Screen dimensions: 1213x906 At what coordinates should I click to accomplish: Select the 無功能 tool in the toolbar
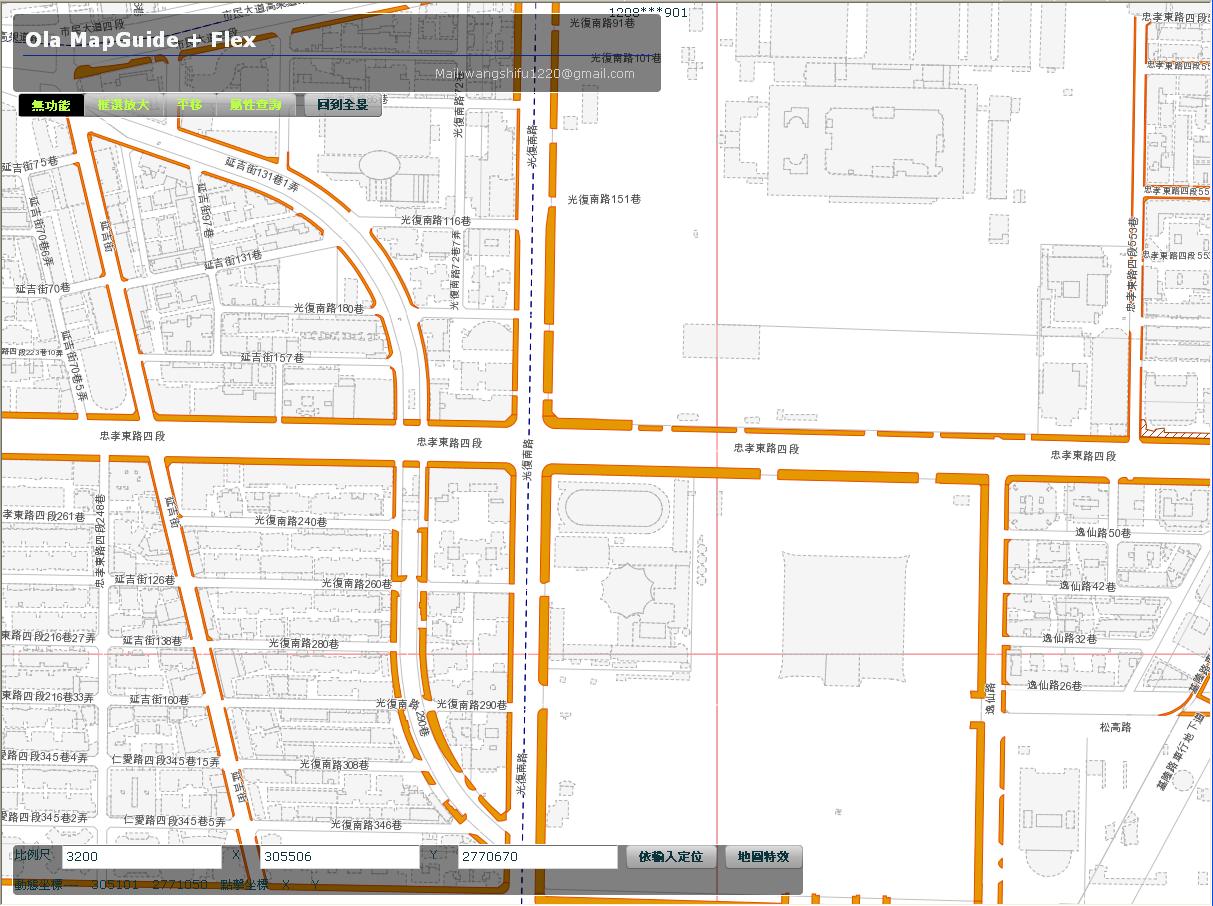point(50,105)
